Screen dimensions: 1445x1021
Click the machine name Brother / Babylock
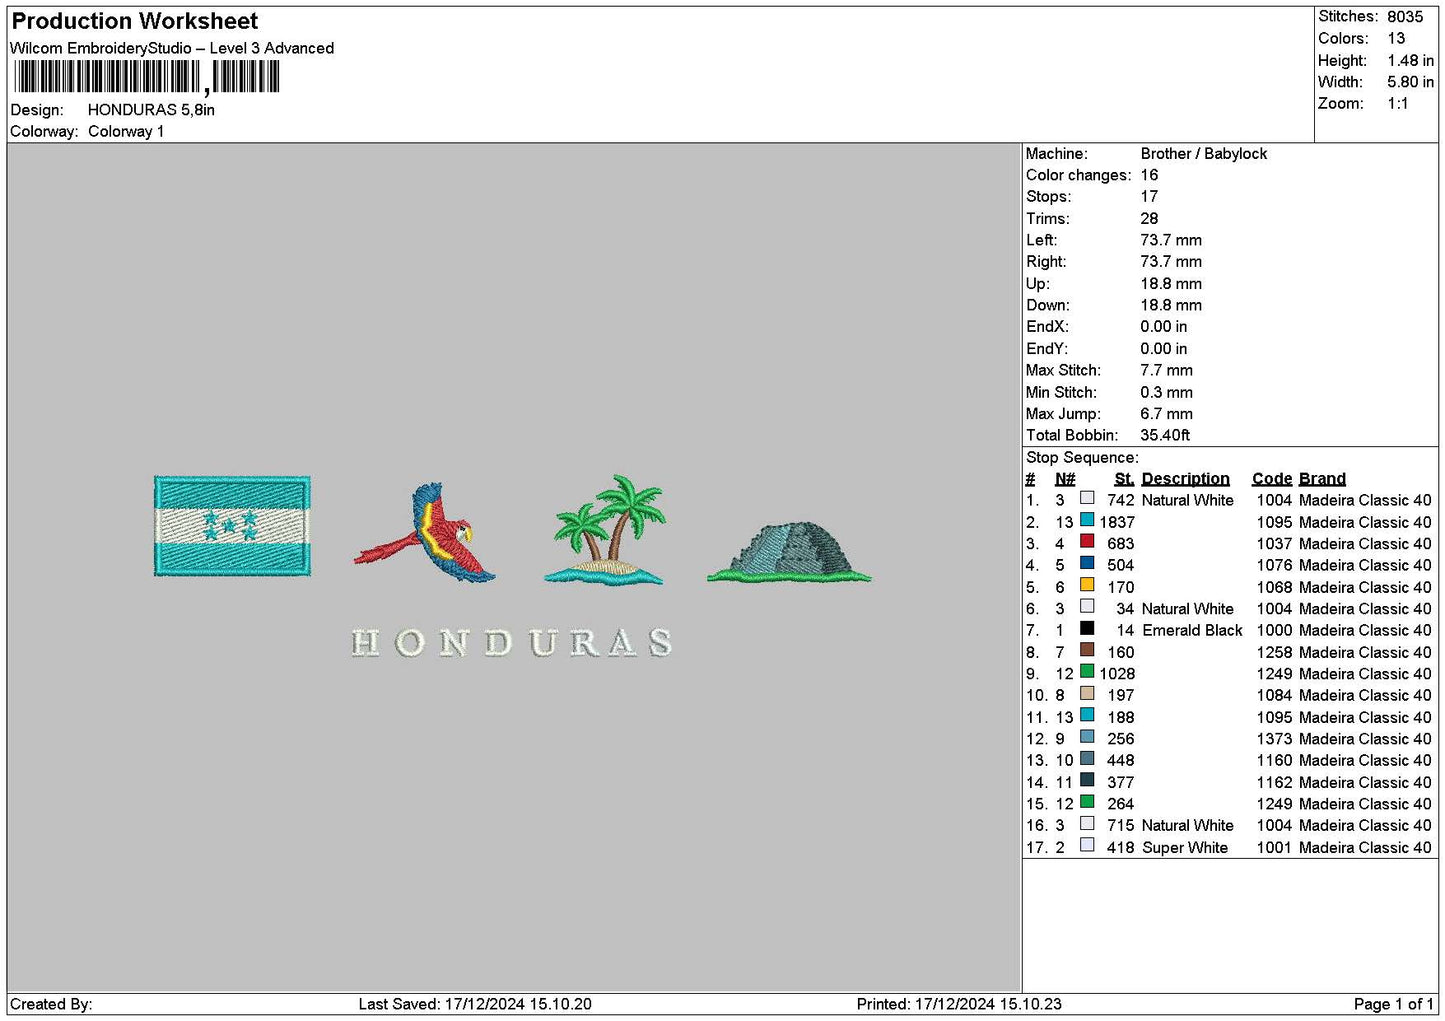(1204, 154)
